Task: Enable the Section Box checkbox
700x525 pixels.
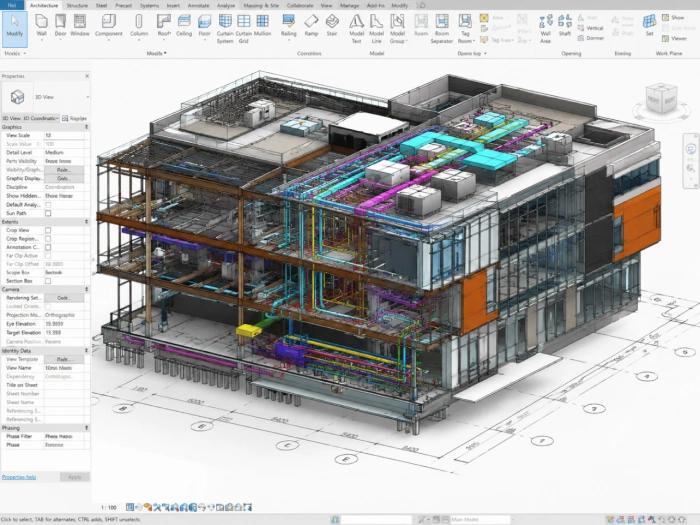Action: point(48,281)
